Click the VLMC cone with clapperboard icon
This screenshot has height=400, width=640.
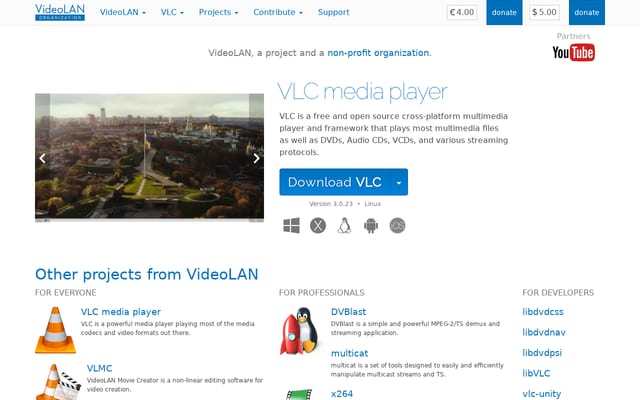[58, 382]
